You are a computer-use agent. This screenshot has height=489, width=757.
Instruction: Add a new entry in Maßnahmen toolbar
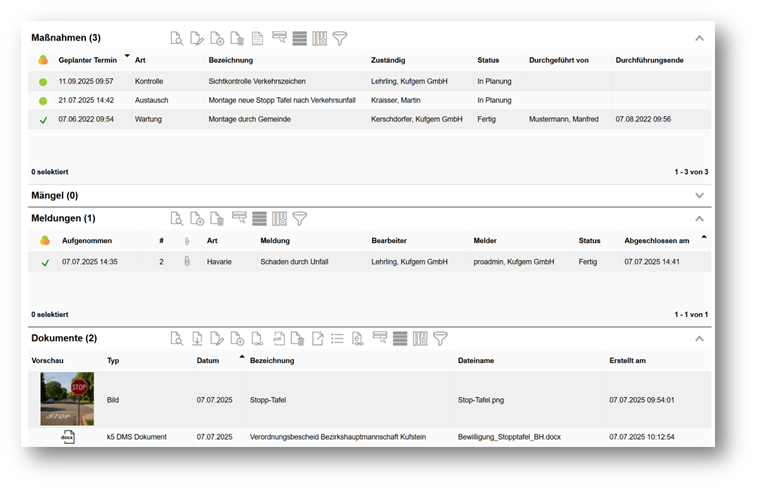[x=217, y=38]
